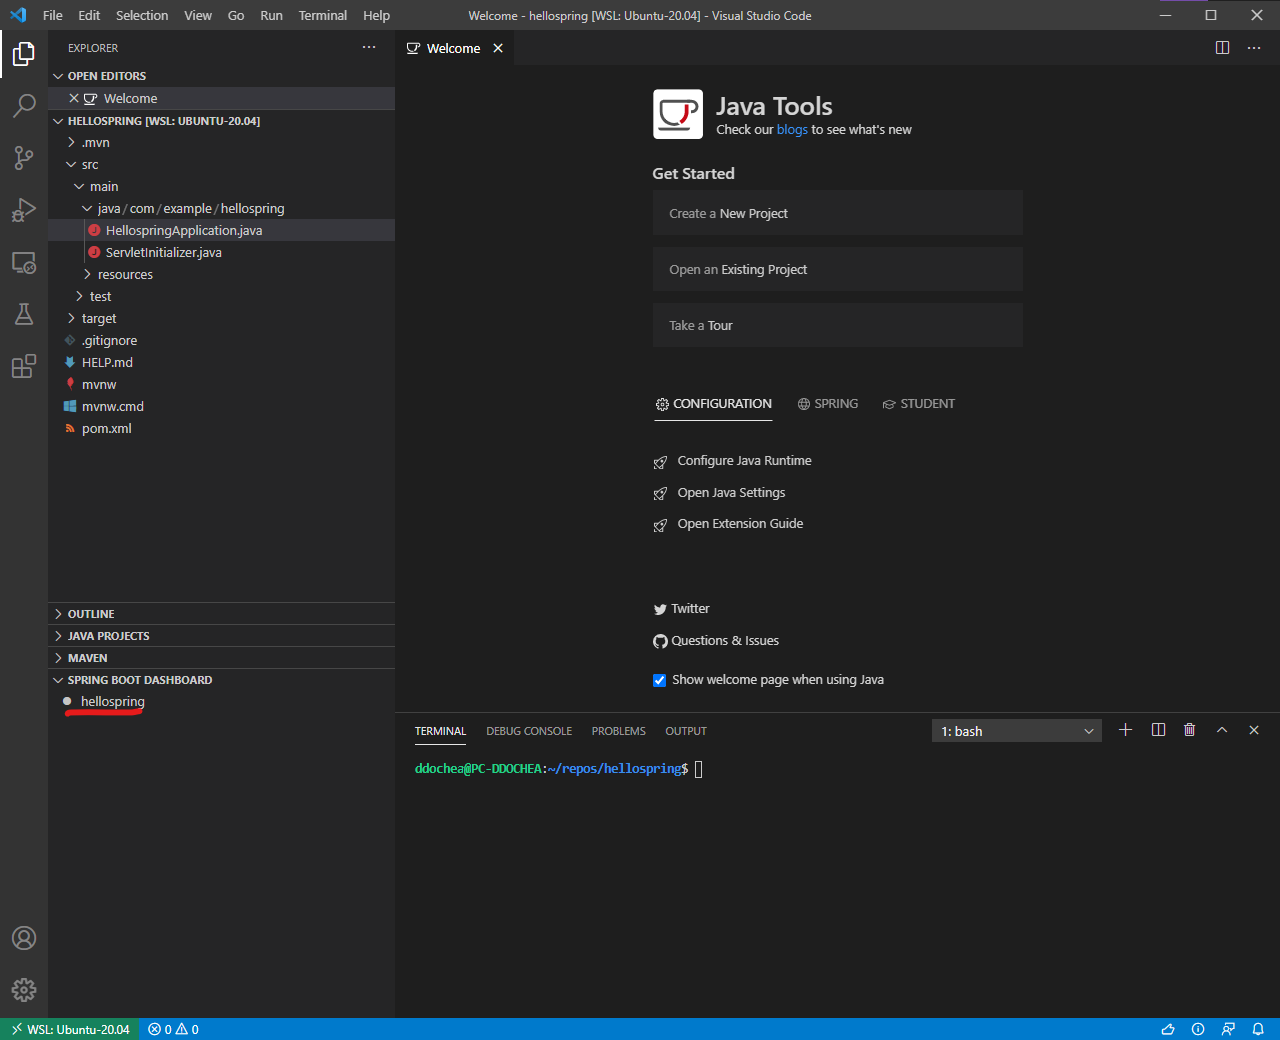The image size is (1280, 1040).
Task: Switch to the Debug Console tab
Action: click(529, 731)
